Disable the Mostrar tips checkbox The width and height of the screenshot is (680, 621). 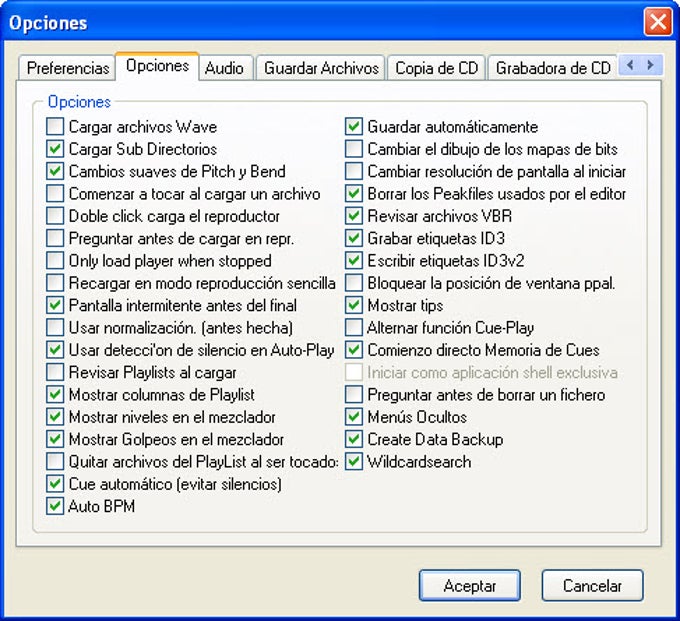(x=354, y=305)
